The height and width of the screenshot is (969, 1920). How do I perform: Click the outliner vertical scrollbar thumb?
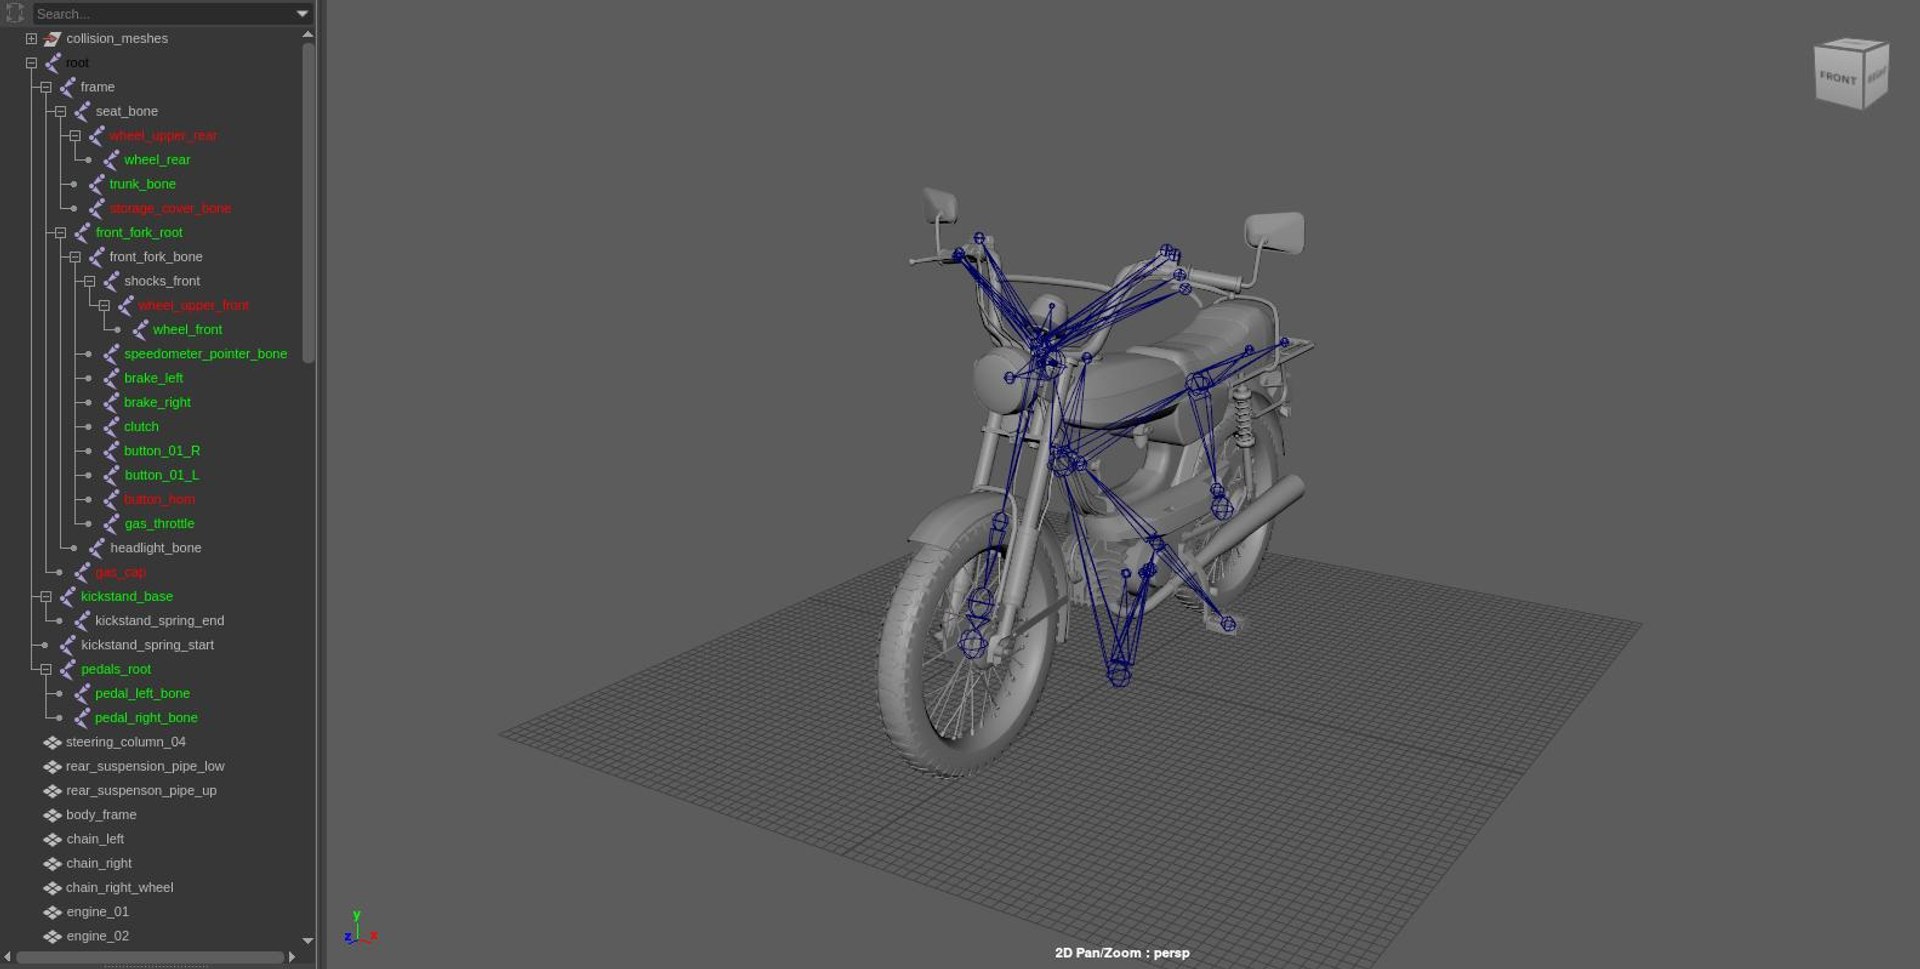[308, 203]
